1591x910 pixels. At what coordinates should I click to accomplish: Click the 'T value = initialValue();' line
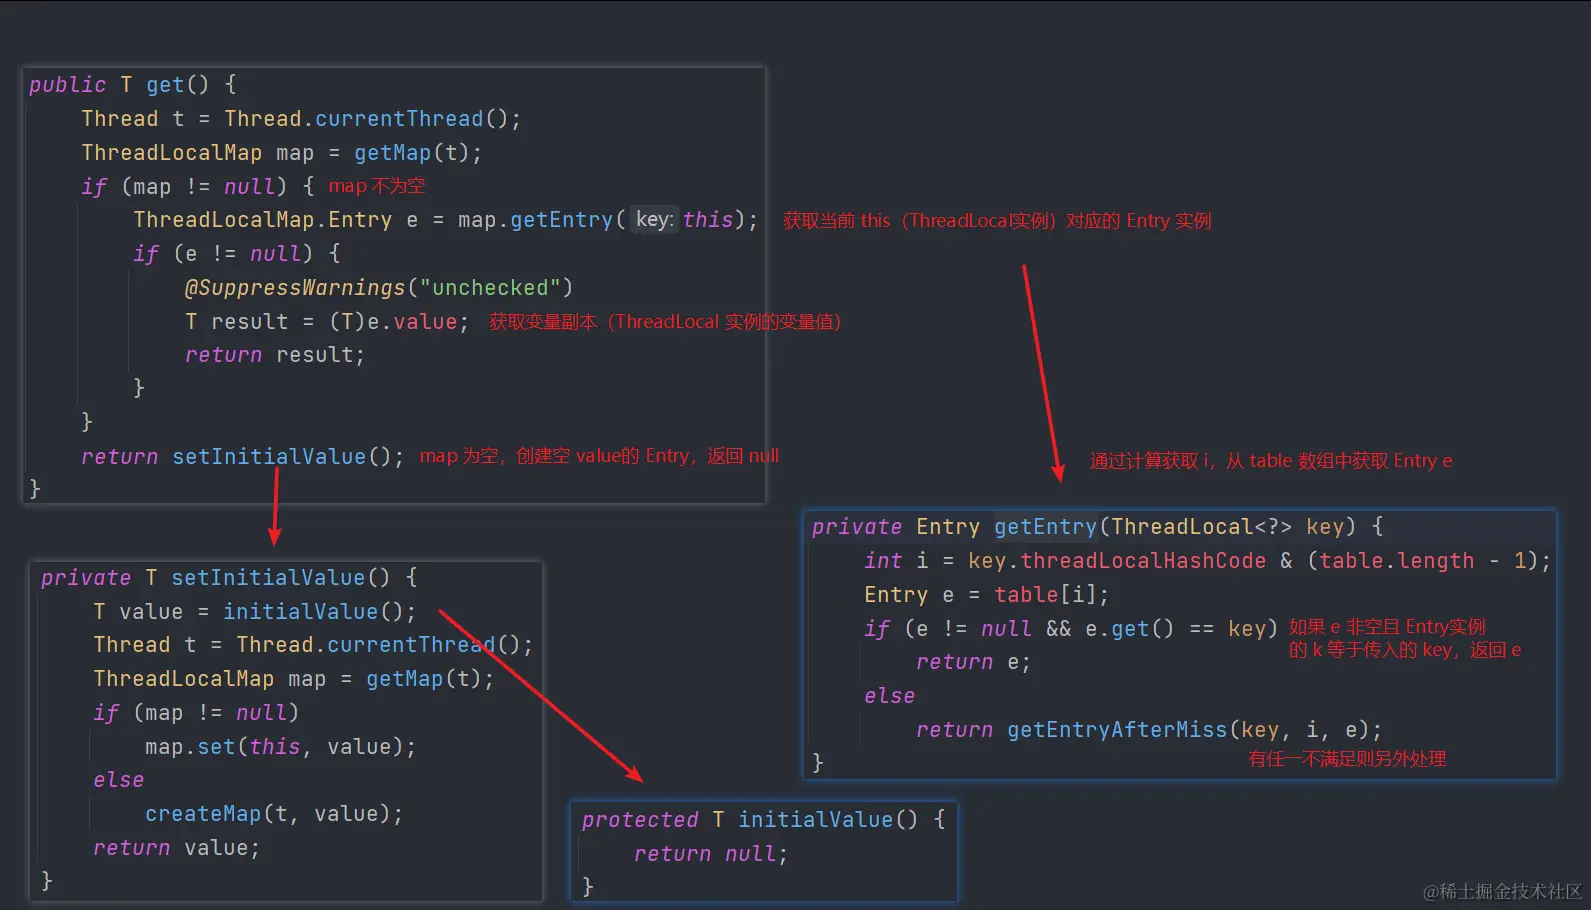tap(255, 612)
